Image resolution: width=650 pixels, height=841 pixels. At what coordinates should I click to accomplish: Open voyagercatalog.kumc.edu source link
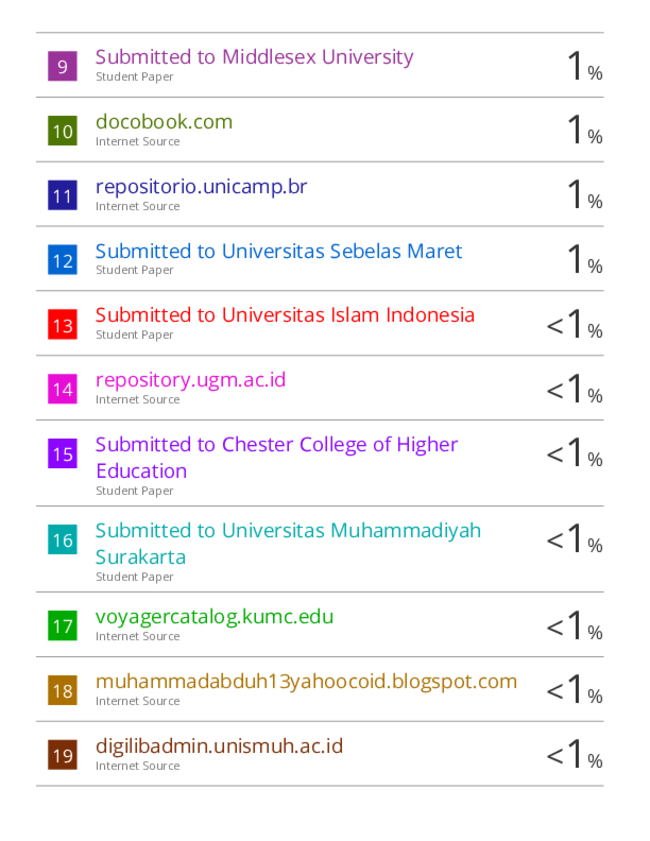pyautogui.click(x=215, y=617)
